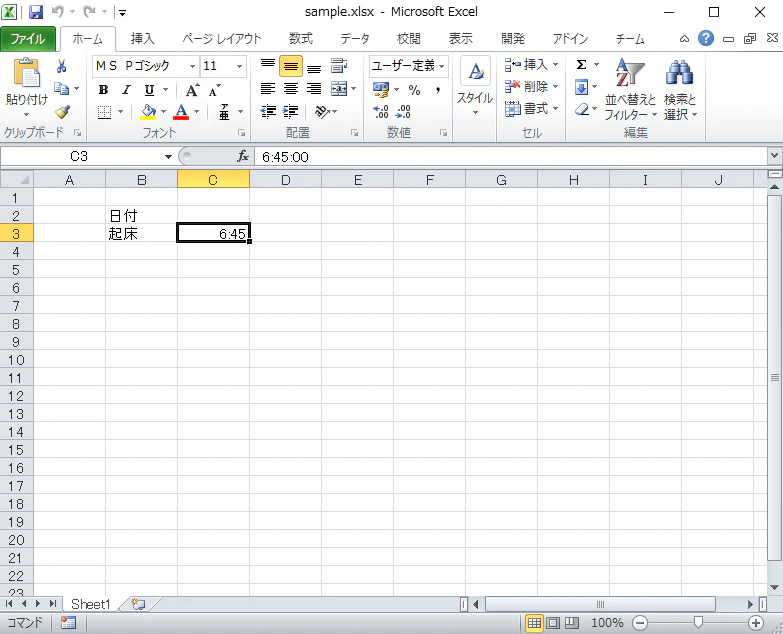Switch to the ページ レイアウト tab
Viewport: 783px width, 634px height.
tap(222, 38)
